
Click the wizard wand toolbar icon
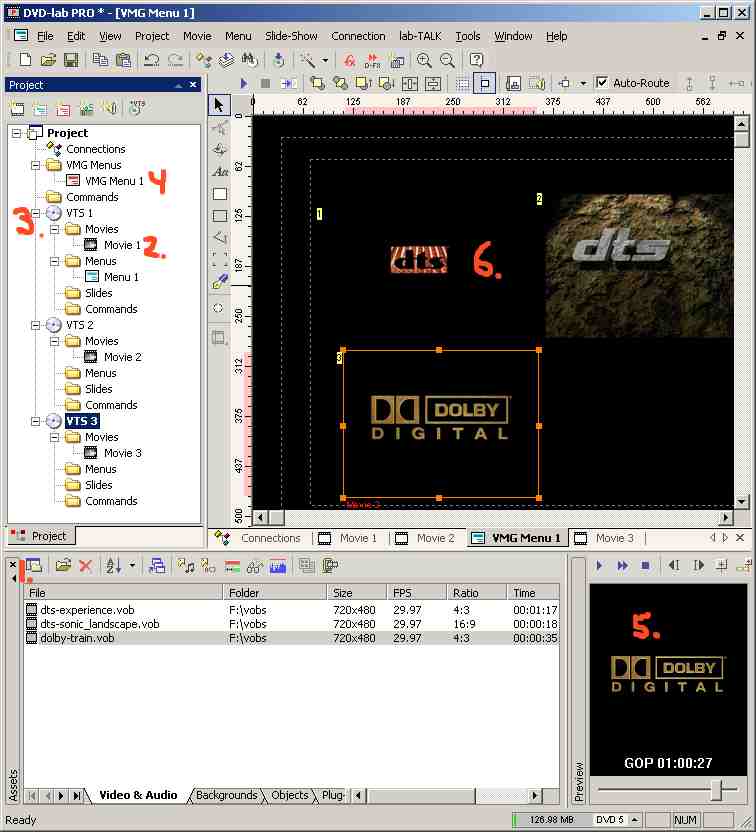pos(308,60)
